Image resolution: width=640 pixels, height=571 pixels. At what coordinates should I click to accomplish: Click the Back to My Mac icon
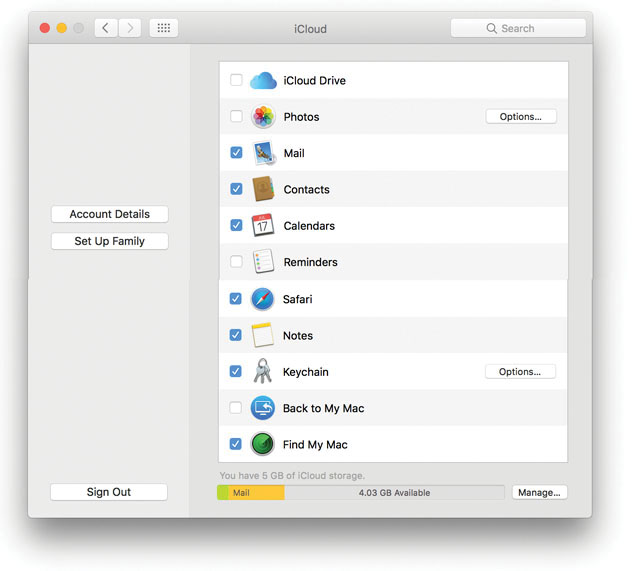point(262,408)
